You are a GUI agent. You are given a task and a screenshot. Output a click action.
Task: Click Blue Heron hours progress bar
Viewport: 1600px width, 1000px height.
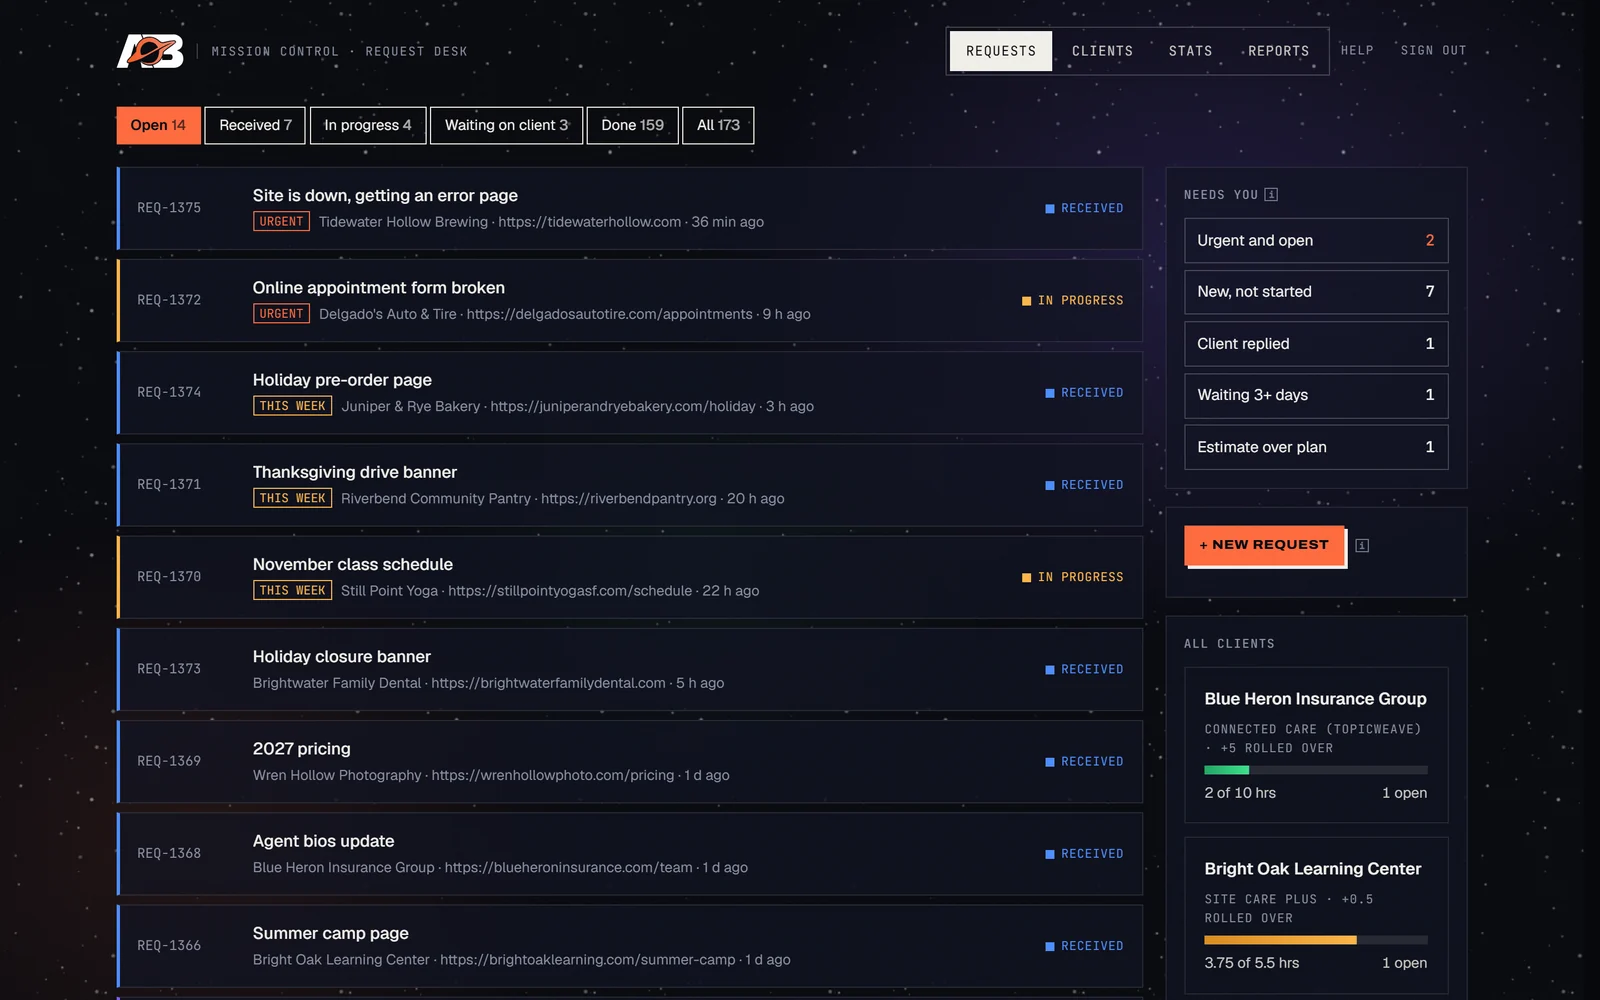(1316, 770)
